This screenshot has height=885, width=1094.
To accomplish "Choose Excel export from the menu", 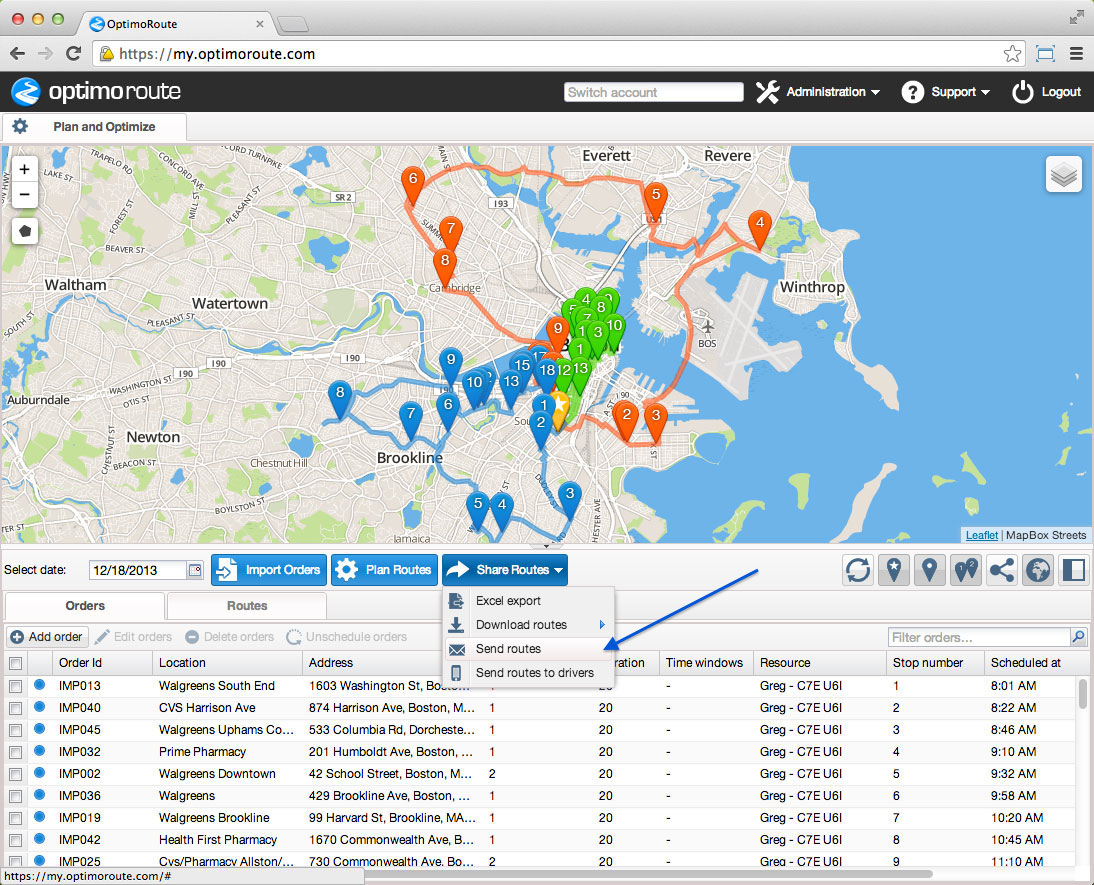I will click(529, 601).
